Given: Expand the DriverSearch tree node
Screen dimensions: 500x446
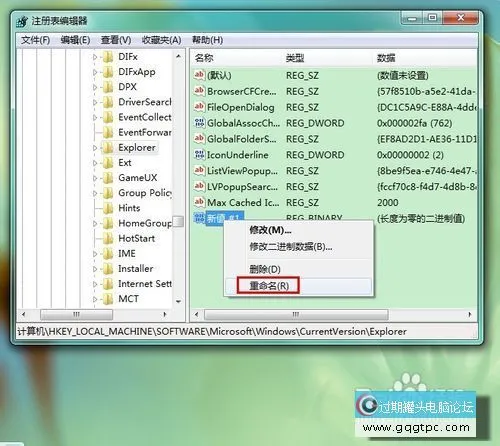Looking at the screenshot, I should (95, 102).
